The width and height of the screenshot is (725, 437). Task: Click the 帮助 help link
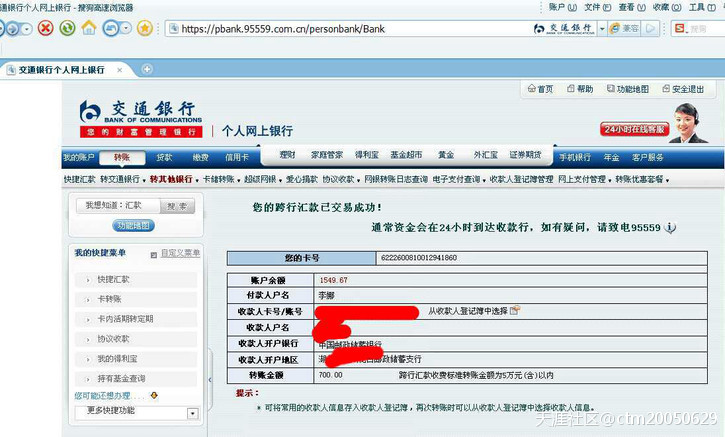point(580,89)
